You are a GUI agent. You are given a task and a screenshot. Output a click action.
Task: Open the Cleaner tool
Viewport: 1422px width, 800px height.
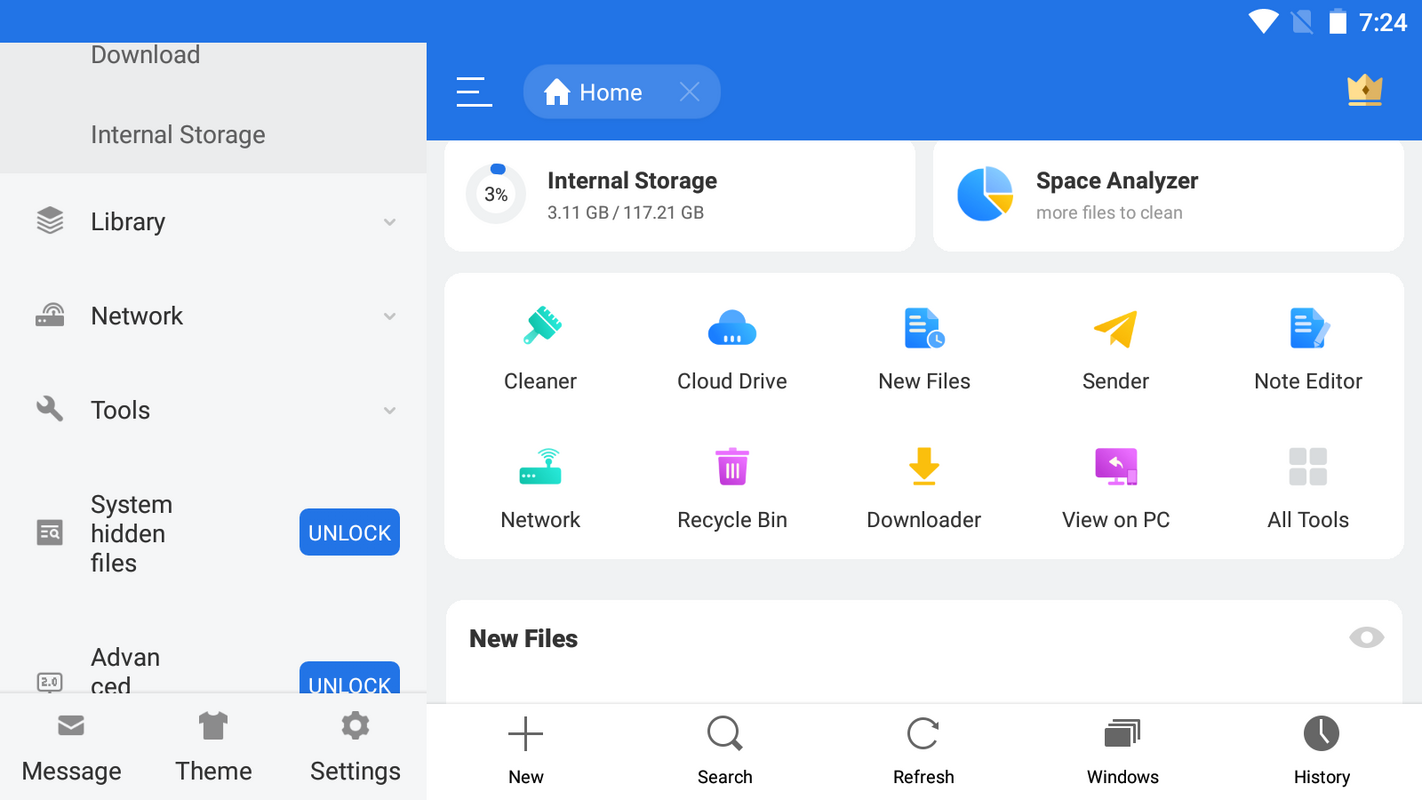(x=540, y=349)
